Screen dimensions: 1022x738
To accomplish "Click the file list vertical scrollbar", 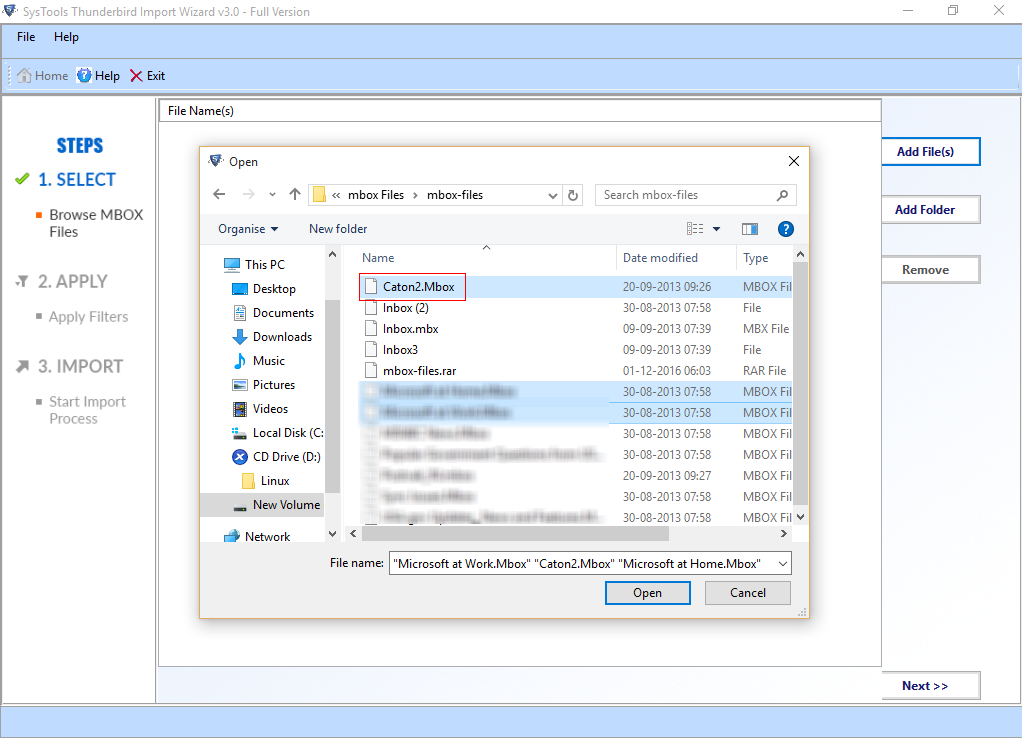I will (800, 385).
